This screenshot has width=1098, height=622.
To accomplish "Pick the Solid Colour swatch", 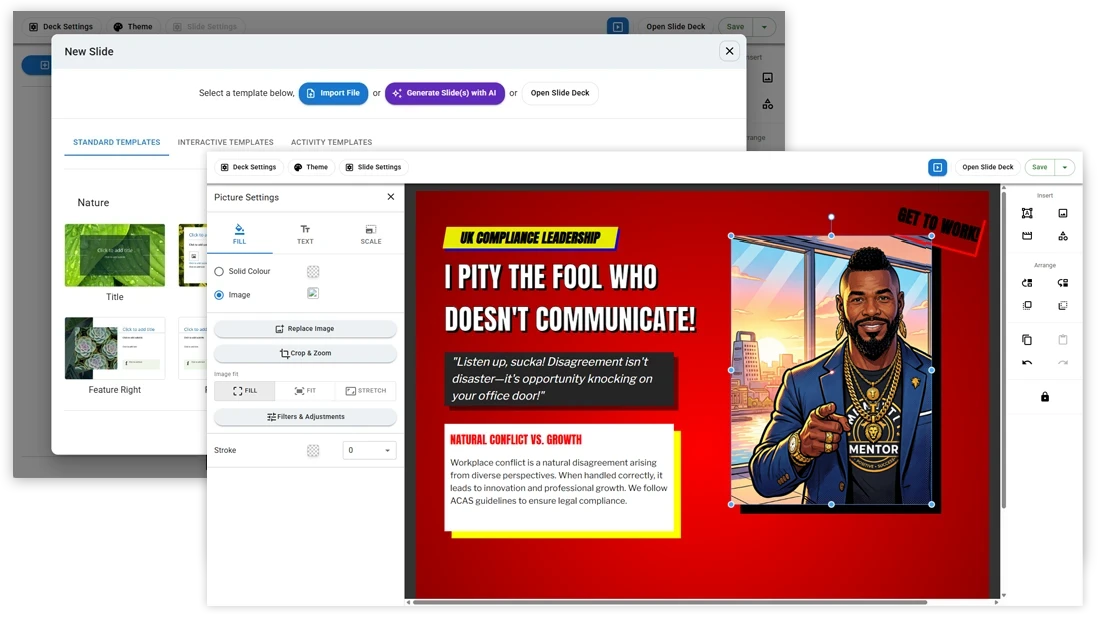I will 313,272.
